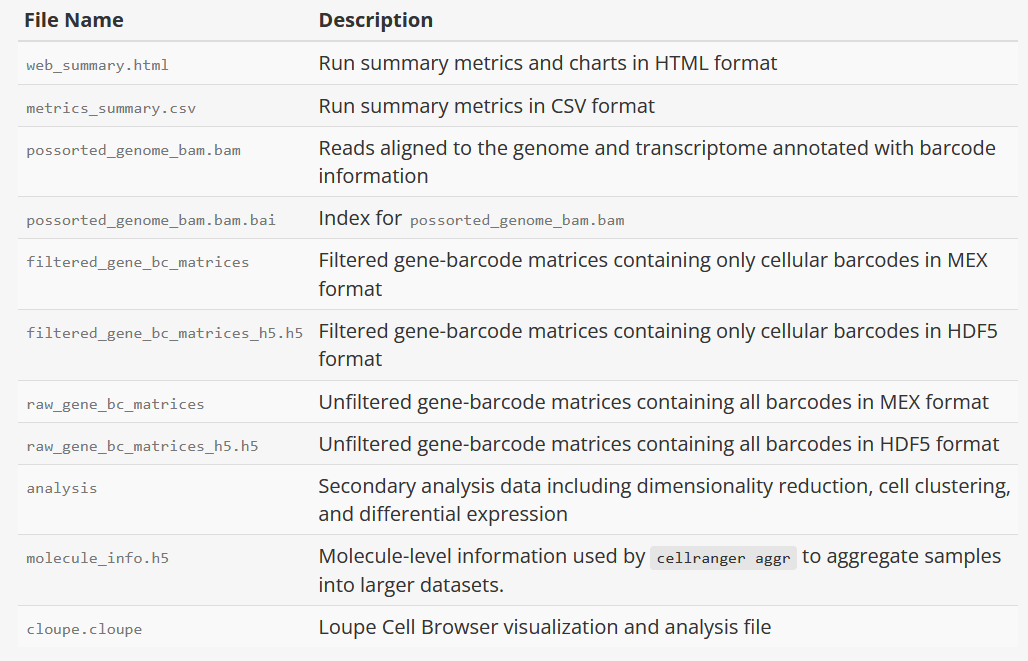Click the Run summary metrics and charts in HTML text
1028x661 pixels.
(x=548, y=63)
